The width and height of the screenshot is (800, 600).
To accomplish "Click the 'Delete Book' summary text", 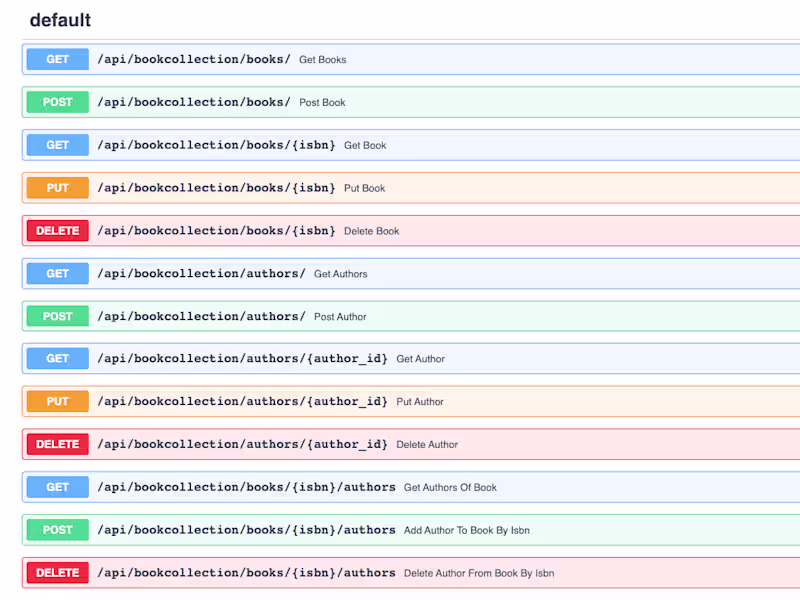I will 371,231.
